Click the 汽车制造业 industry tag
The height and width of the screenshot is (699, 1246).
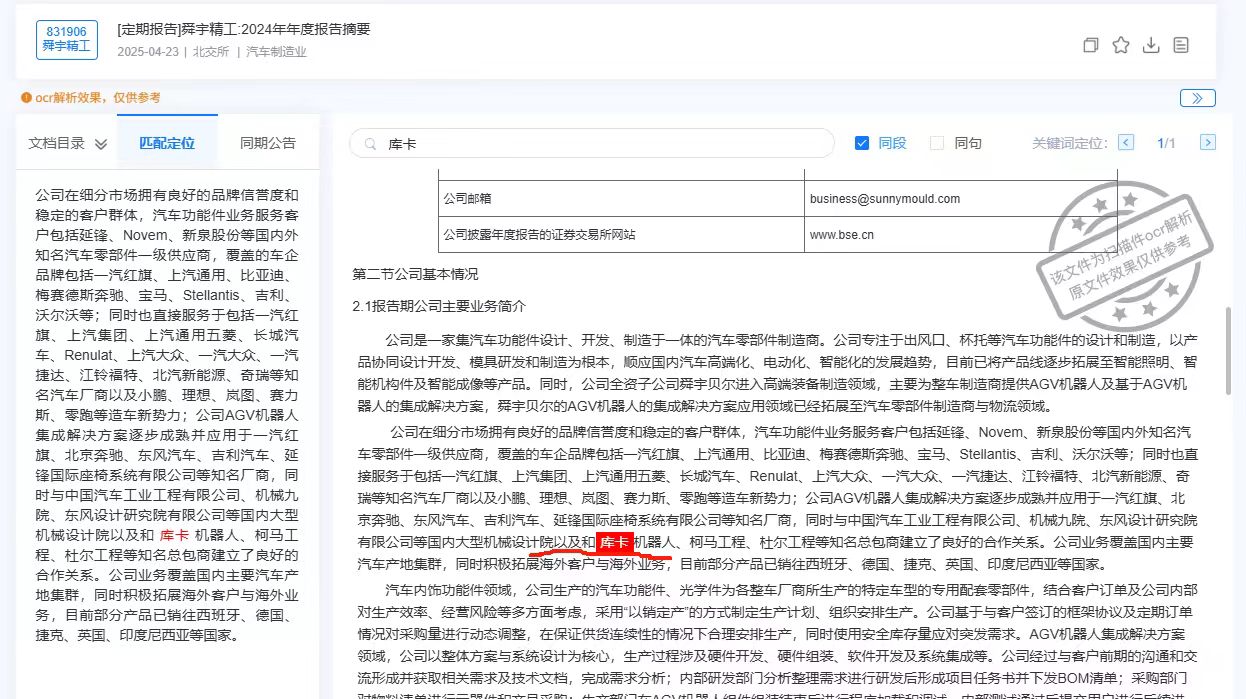click(277, 52)
